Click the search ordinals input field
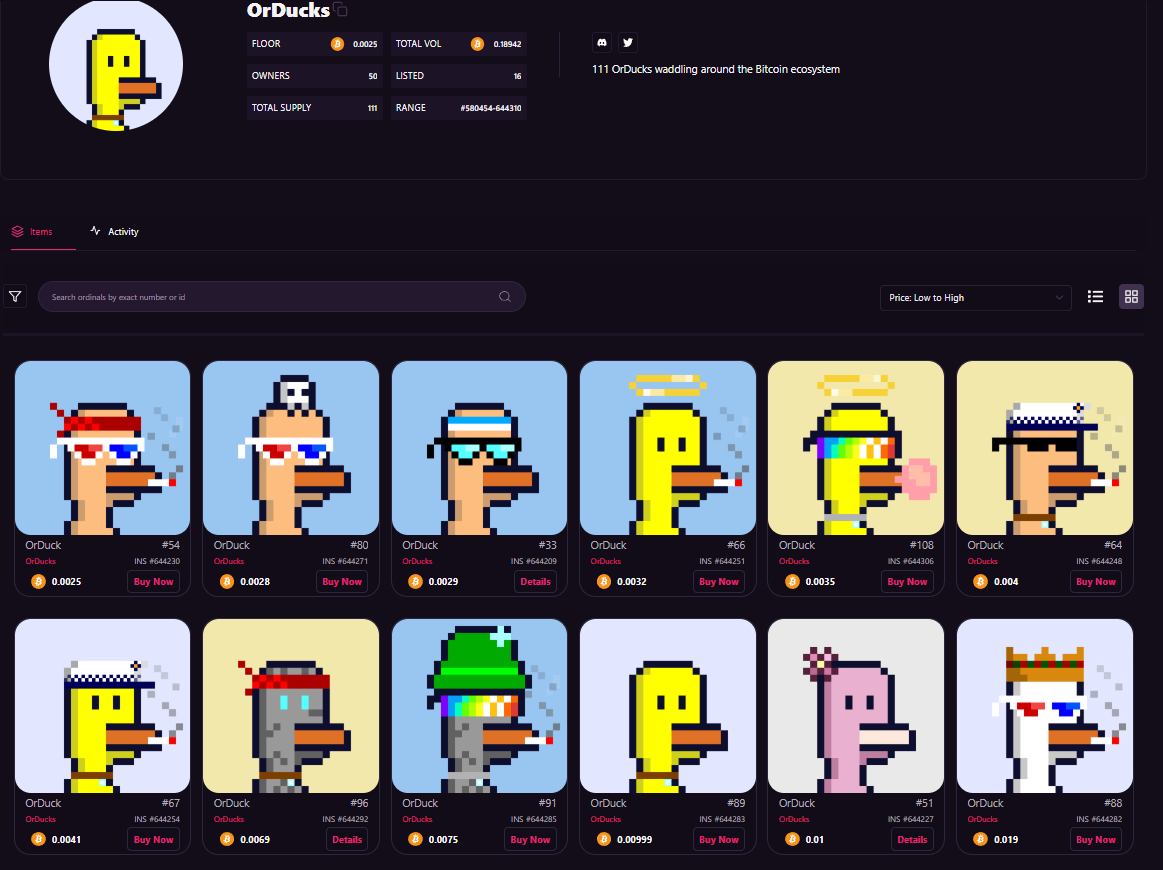Screen dimensions: 1163x870 pyautogui.click(x=282, y=297)
